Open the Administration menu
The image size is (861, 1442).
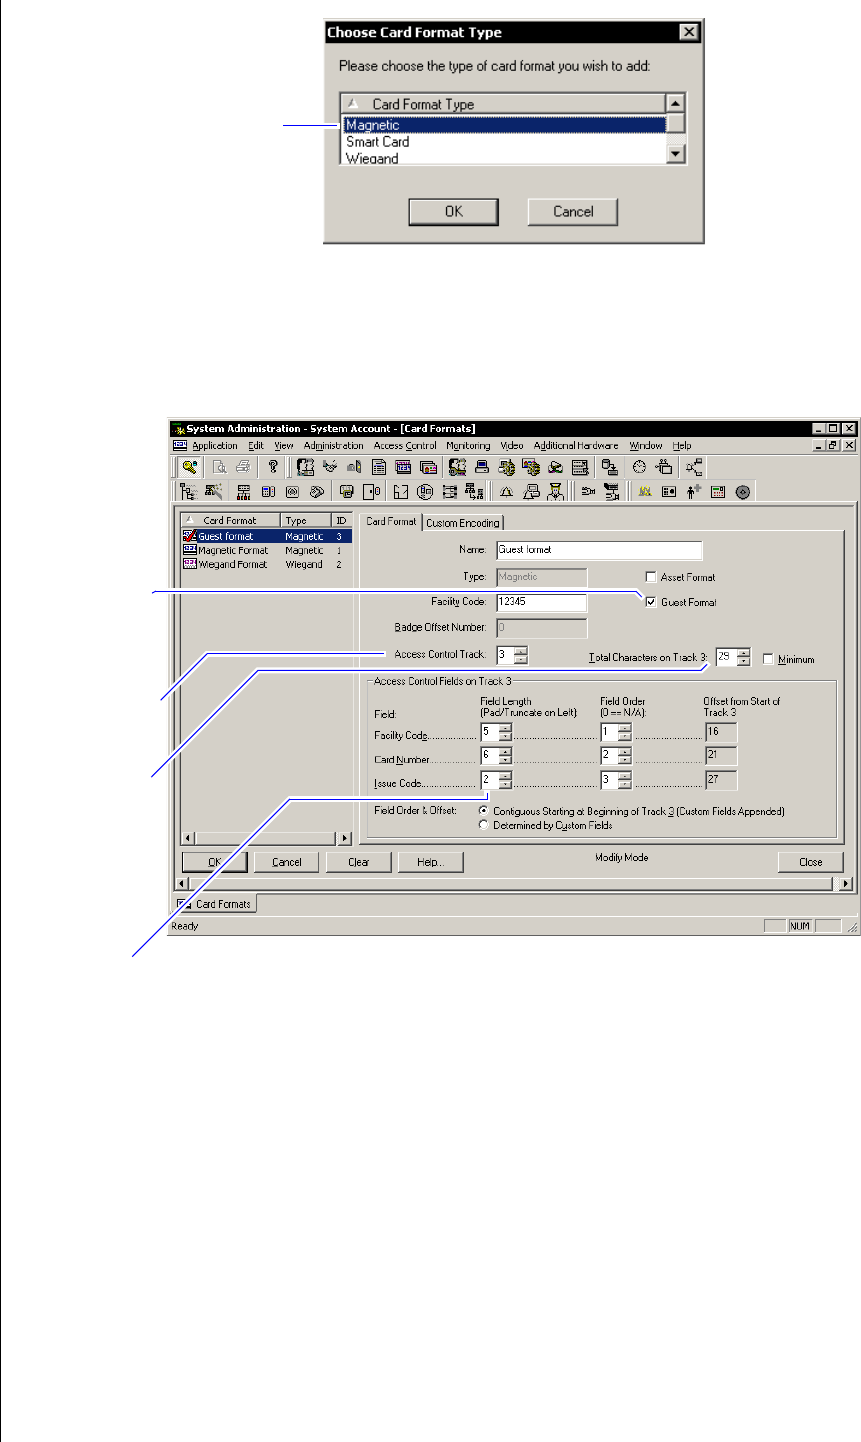coord(334,445)
